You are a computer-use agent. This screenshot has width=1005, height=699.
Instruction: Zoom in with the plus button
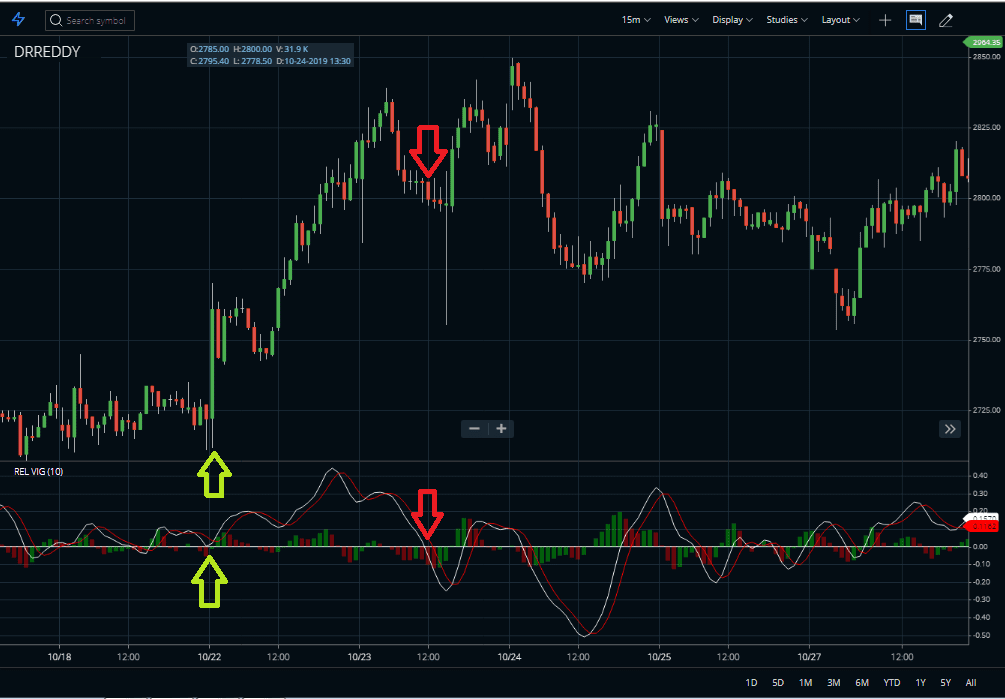pyautogui.click(x=501, y=429)
